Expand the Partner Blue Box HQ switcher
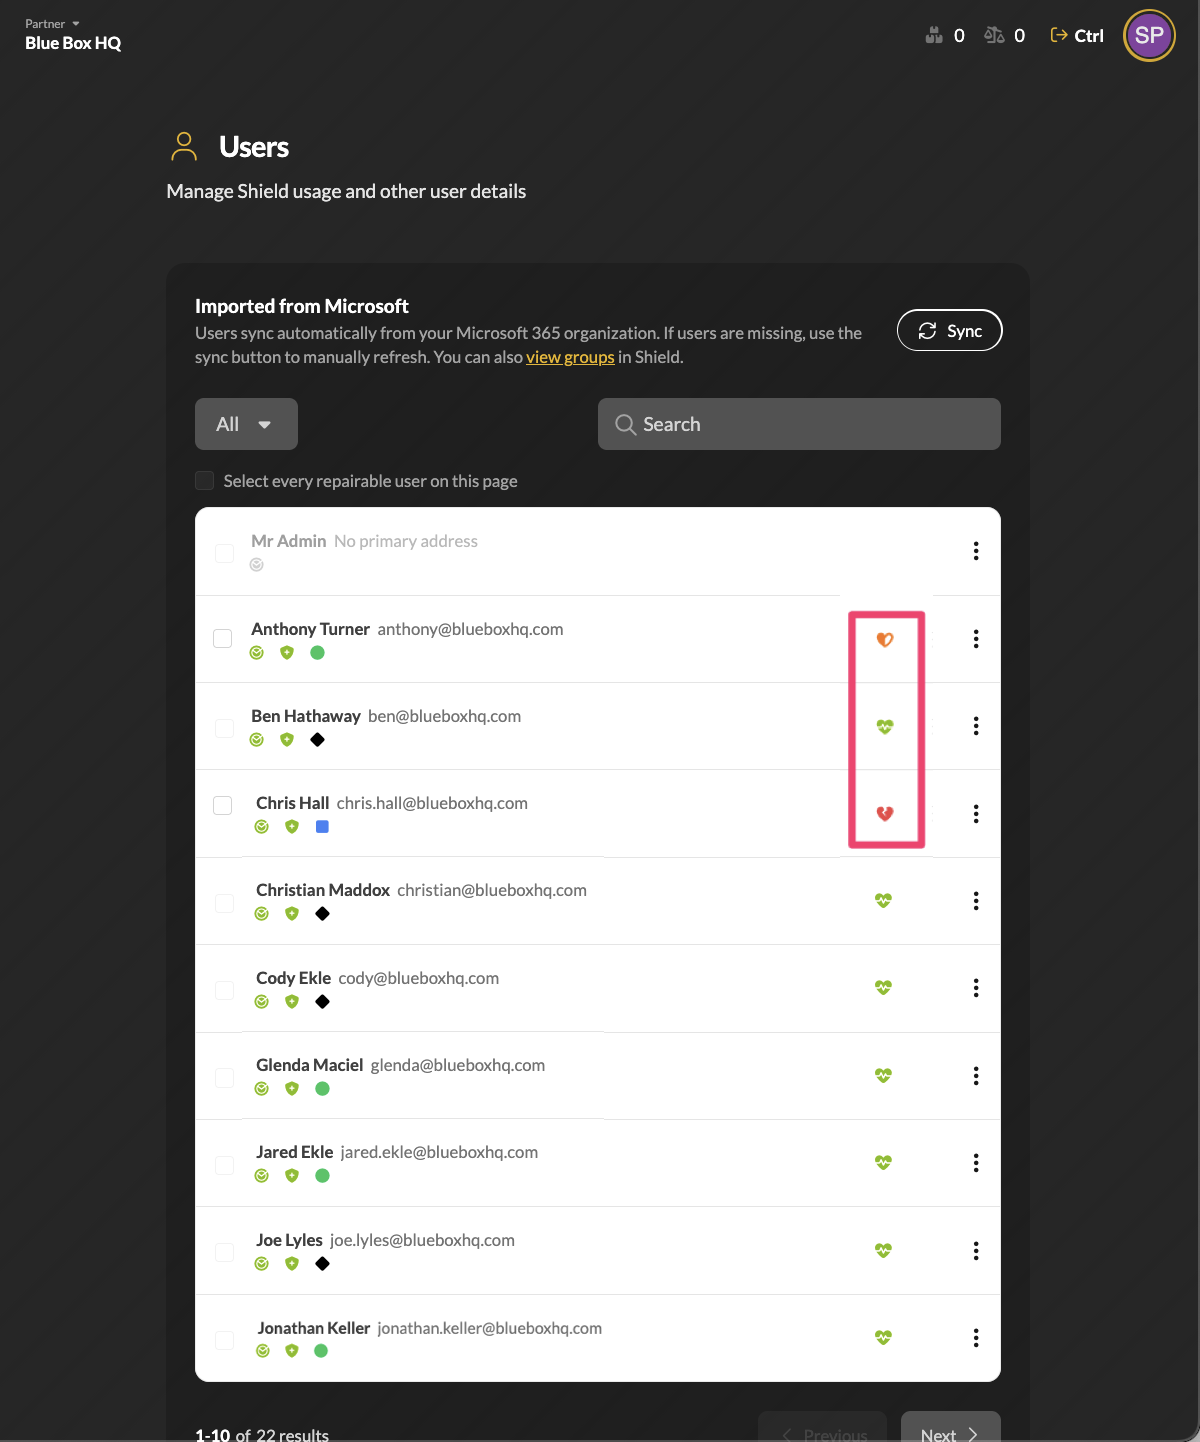1200x1442 pixels. tap(73, 35)
